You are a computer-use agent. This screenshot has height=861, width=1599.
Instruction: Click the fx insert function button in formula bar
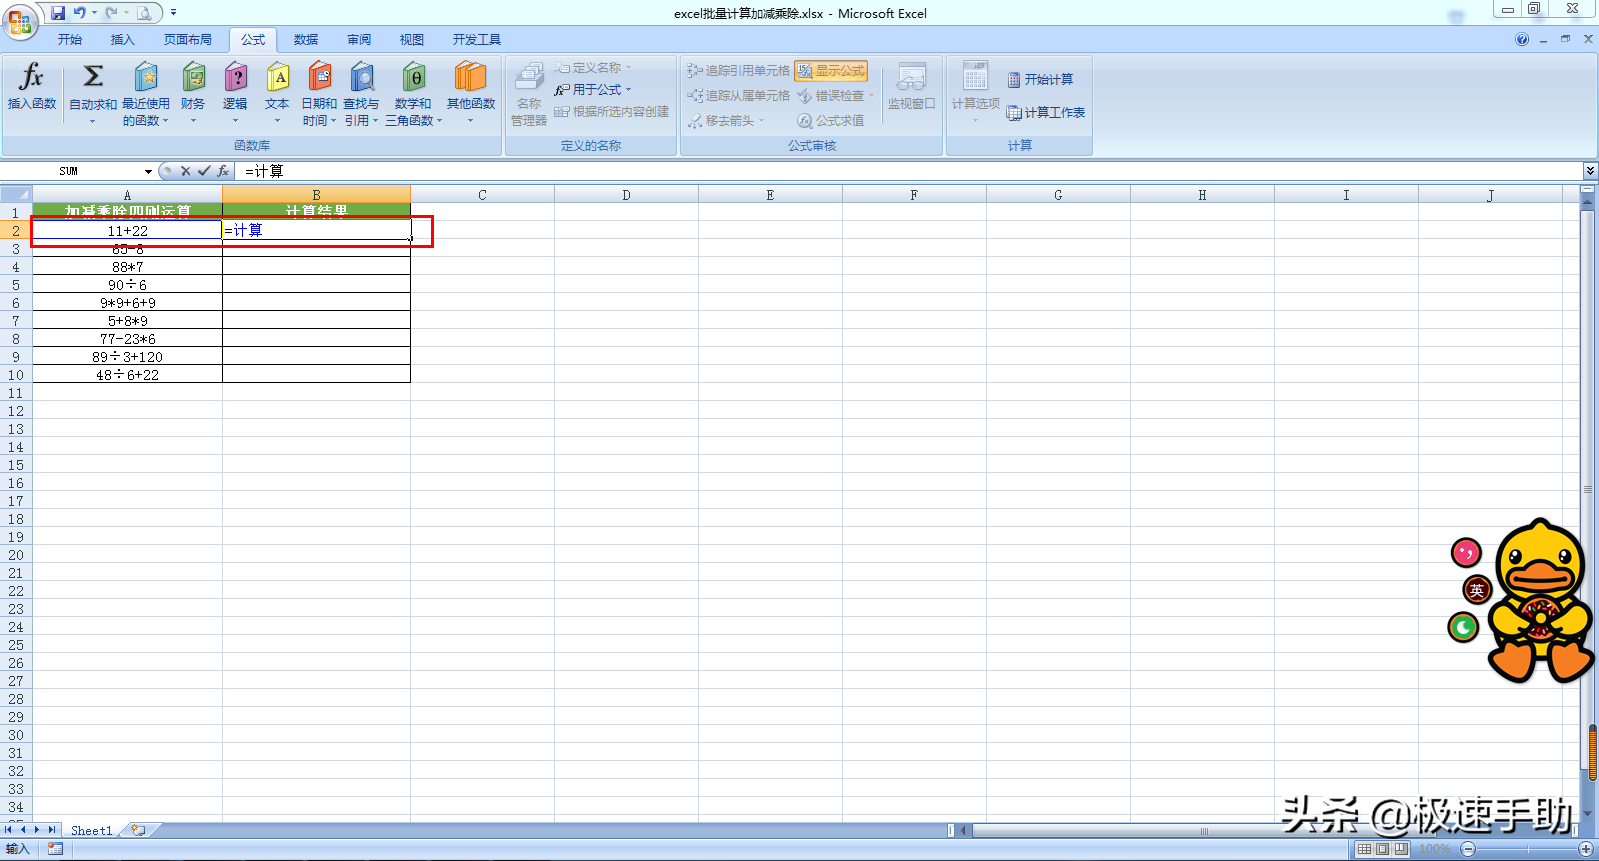223,171
